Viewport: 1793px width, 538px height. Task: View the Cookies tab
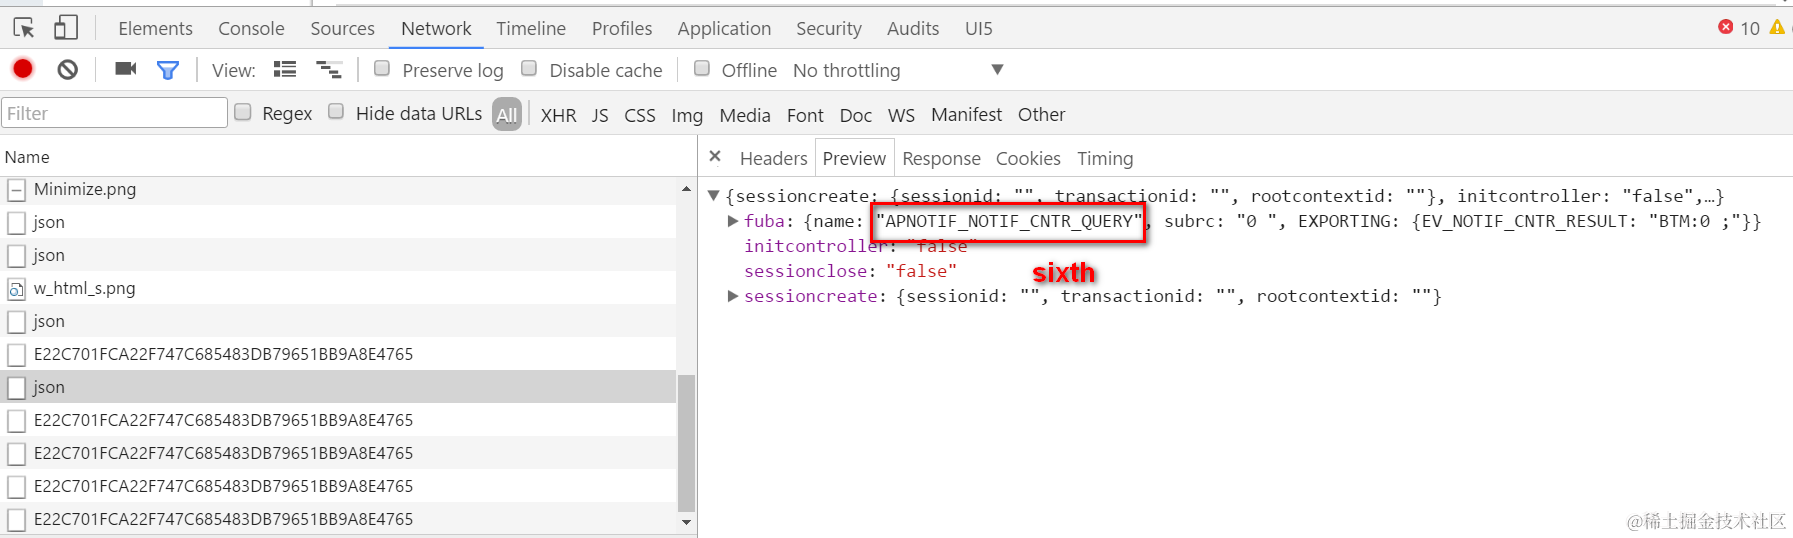tap(1028, 158)
